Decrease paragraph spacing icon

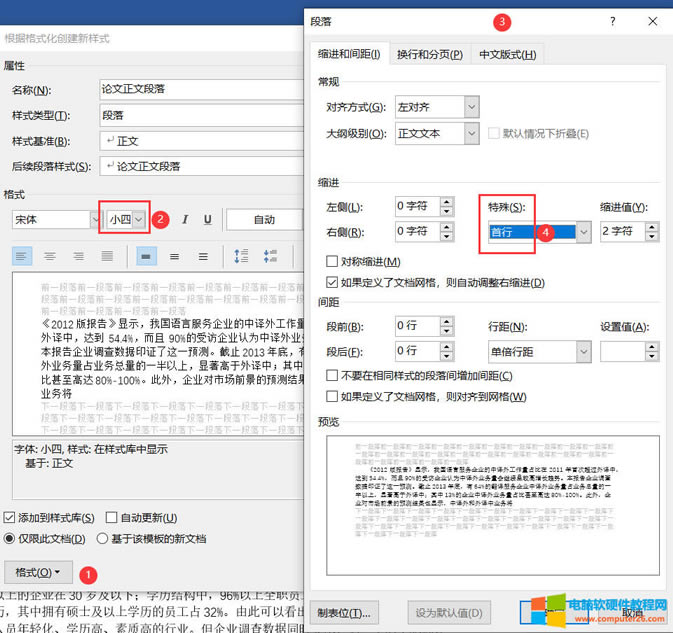[270, 256]
